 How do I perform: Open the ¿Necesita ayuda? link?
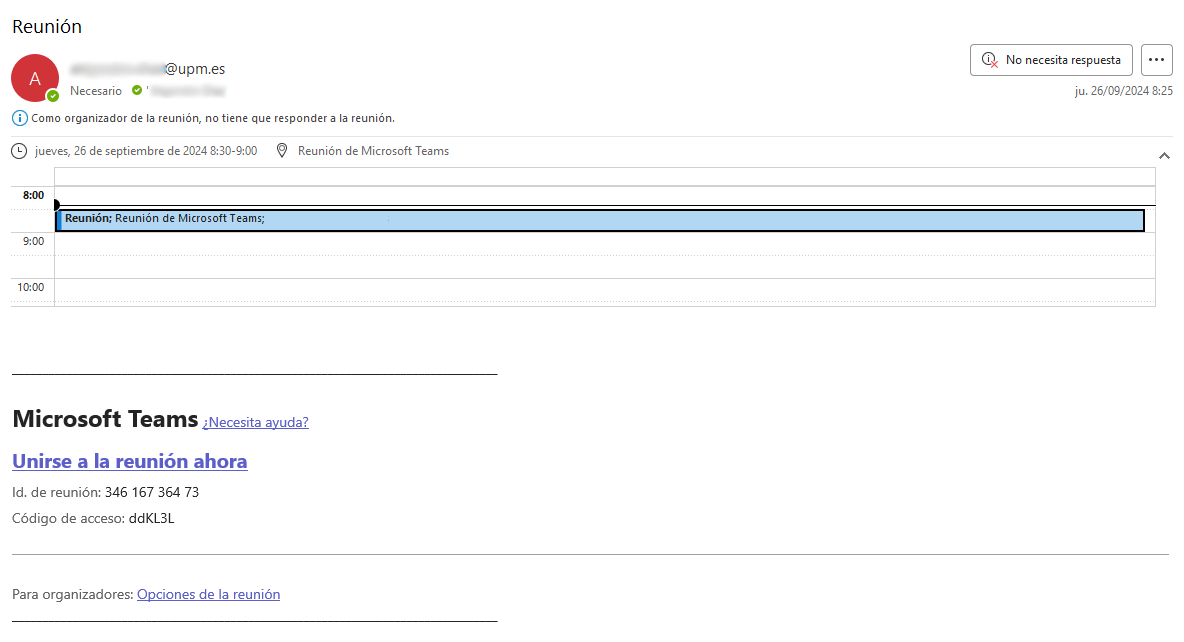click(256, 422)
